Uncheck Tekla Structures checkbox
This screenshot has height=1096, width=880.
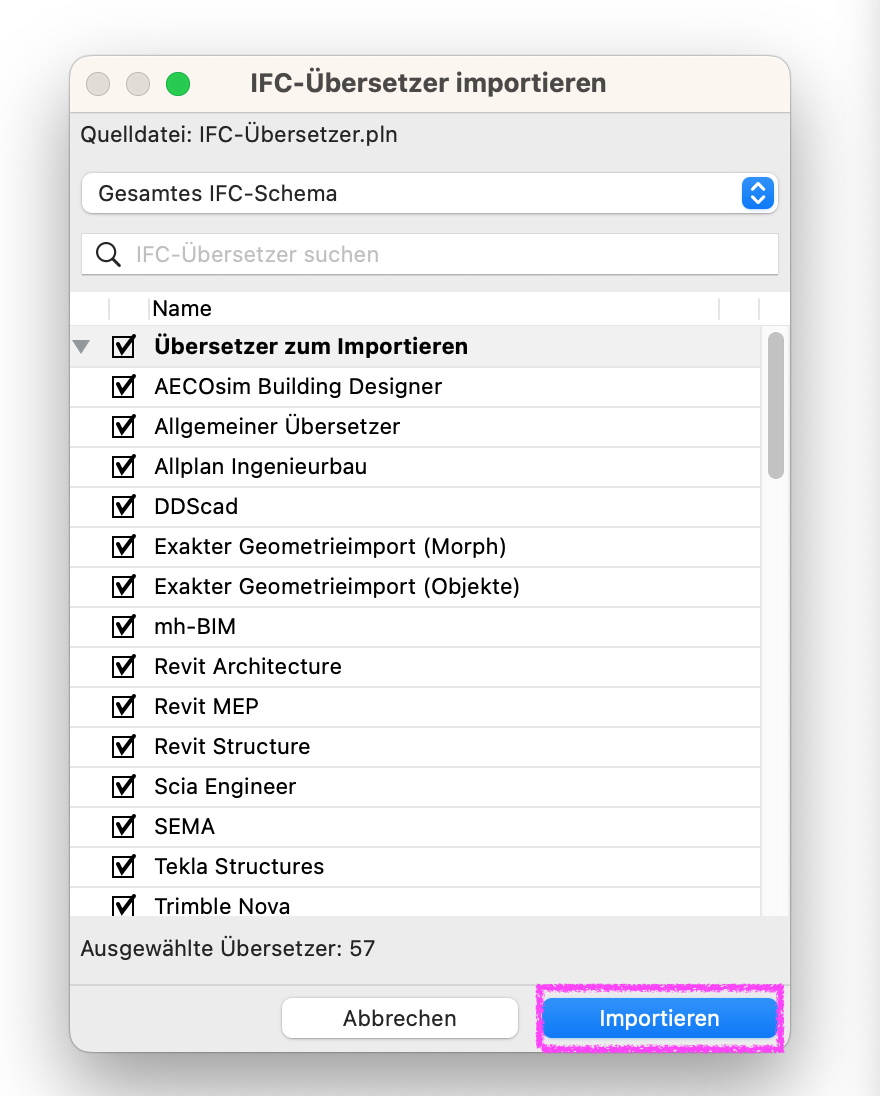tap(124, 867)
